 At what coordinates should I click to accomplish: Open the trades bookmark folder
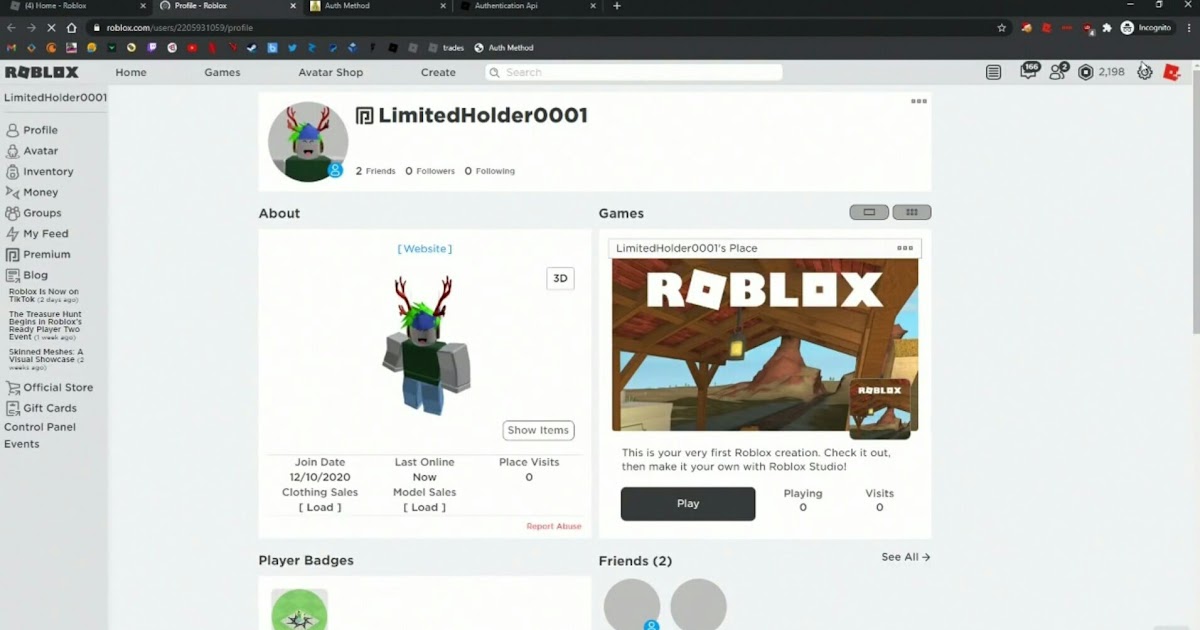(x=447, y=47)
